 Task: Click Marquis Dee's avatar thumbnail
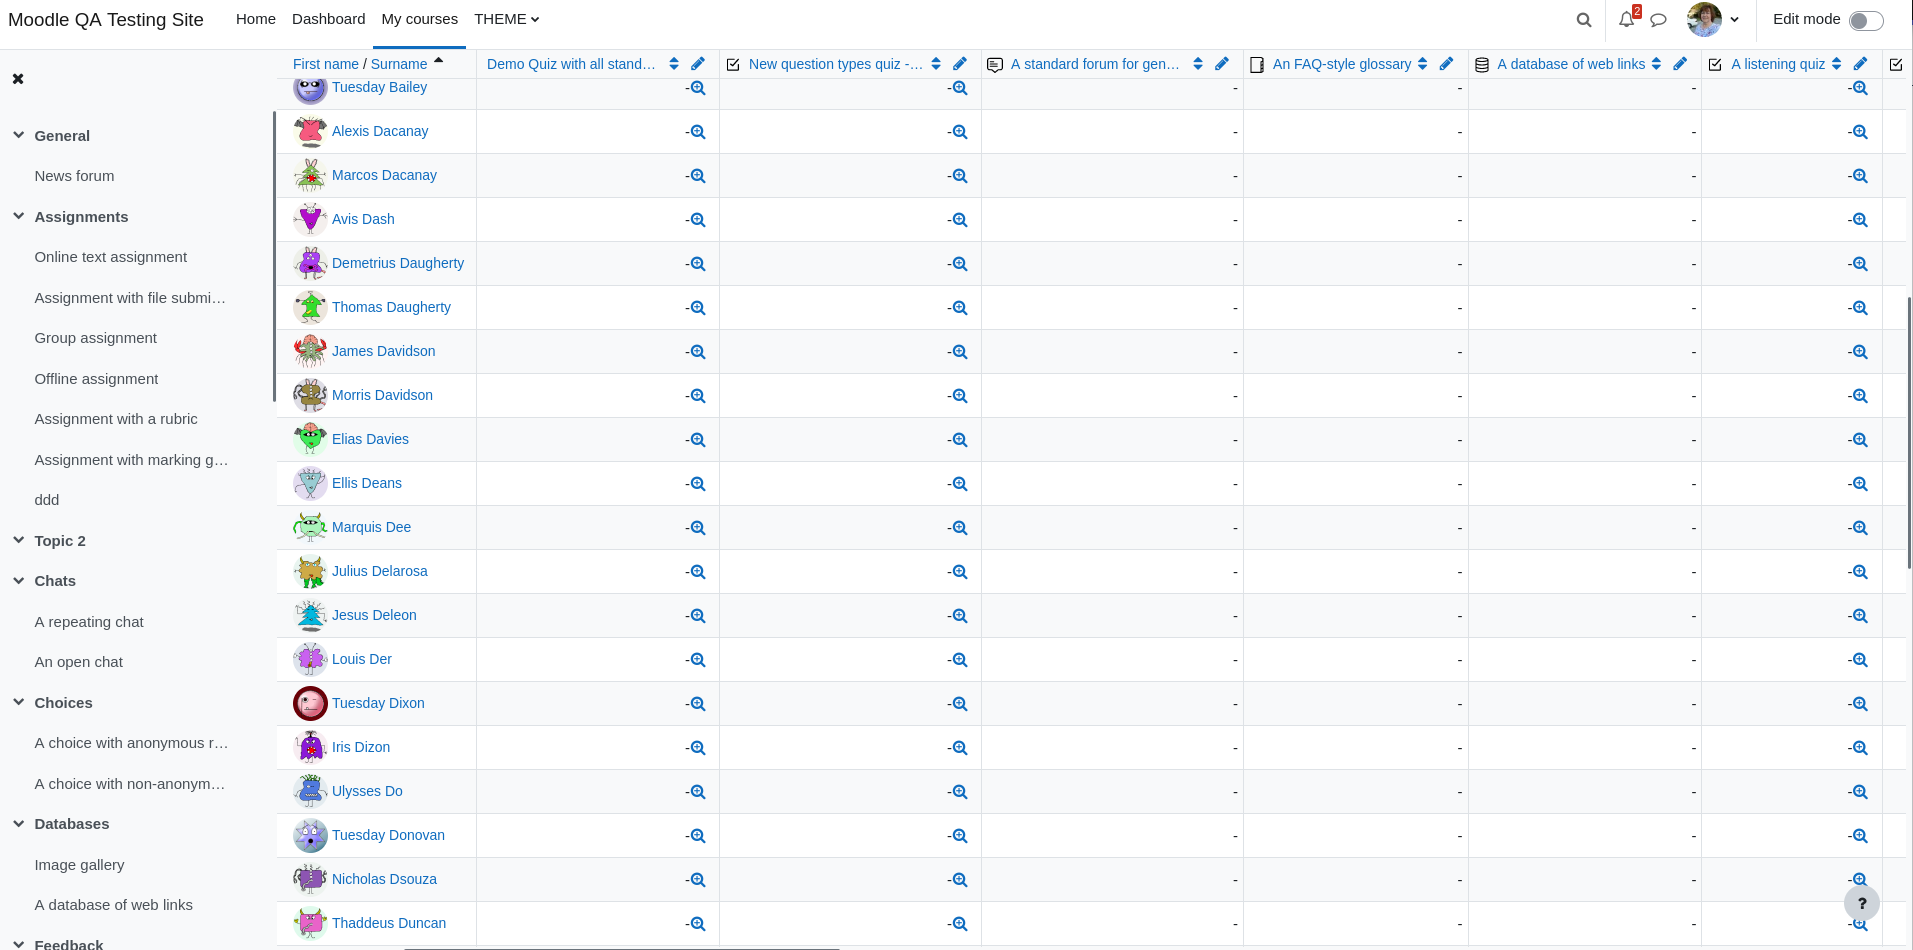pos(310,527)
